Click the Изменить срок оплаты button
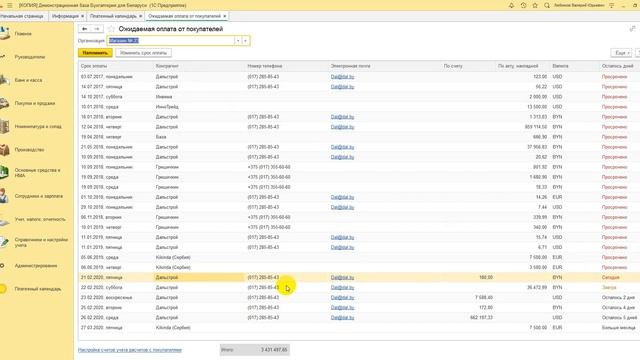Screen dimensions: 640x360 [143, 53]
